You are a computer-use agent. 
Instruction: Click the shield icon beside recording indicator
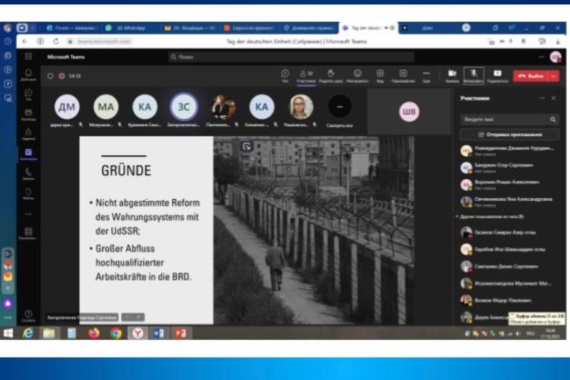[50, 76]
